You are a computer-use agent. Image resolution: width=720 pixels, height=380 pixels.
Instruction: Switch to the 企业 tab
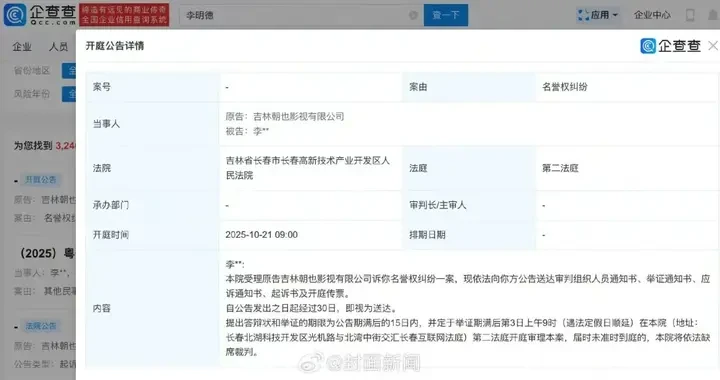(x=22, y=47)
